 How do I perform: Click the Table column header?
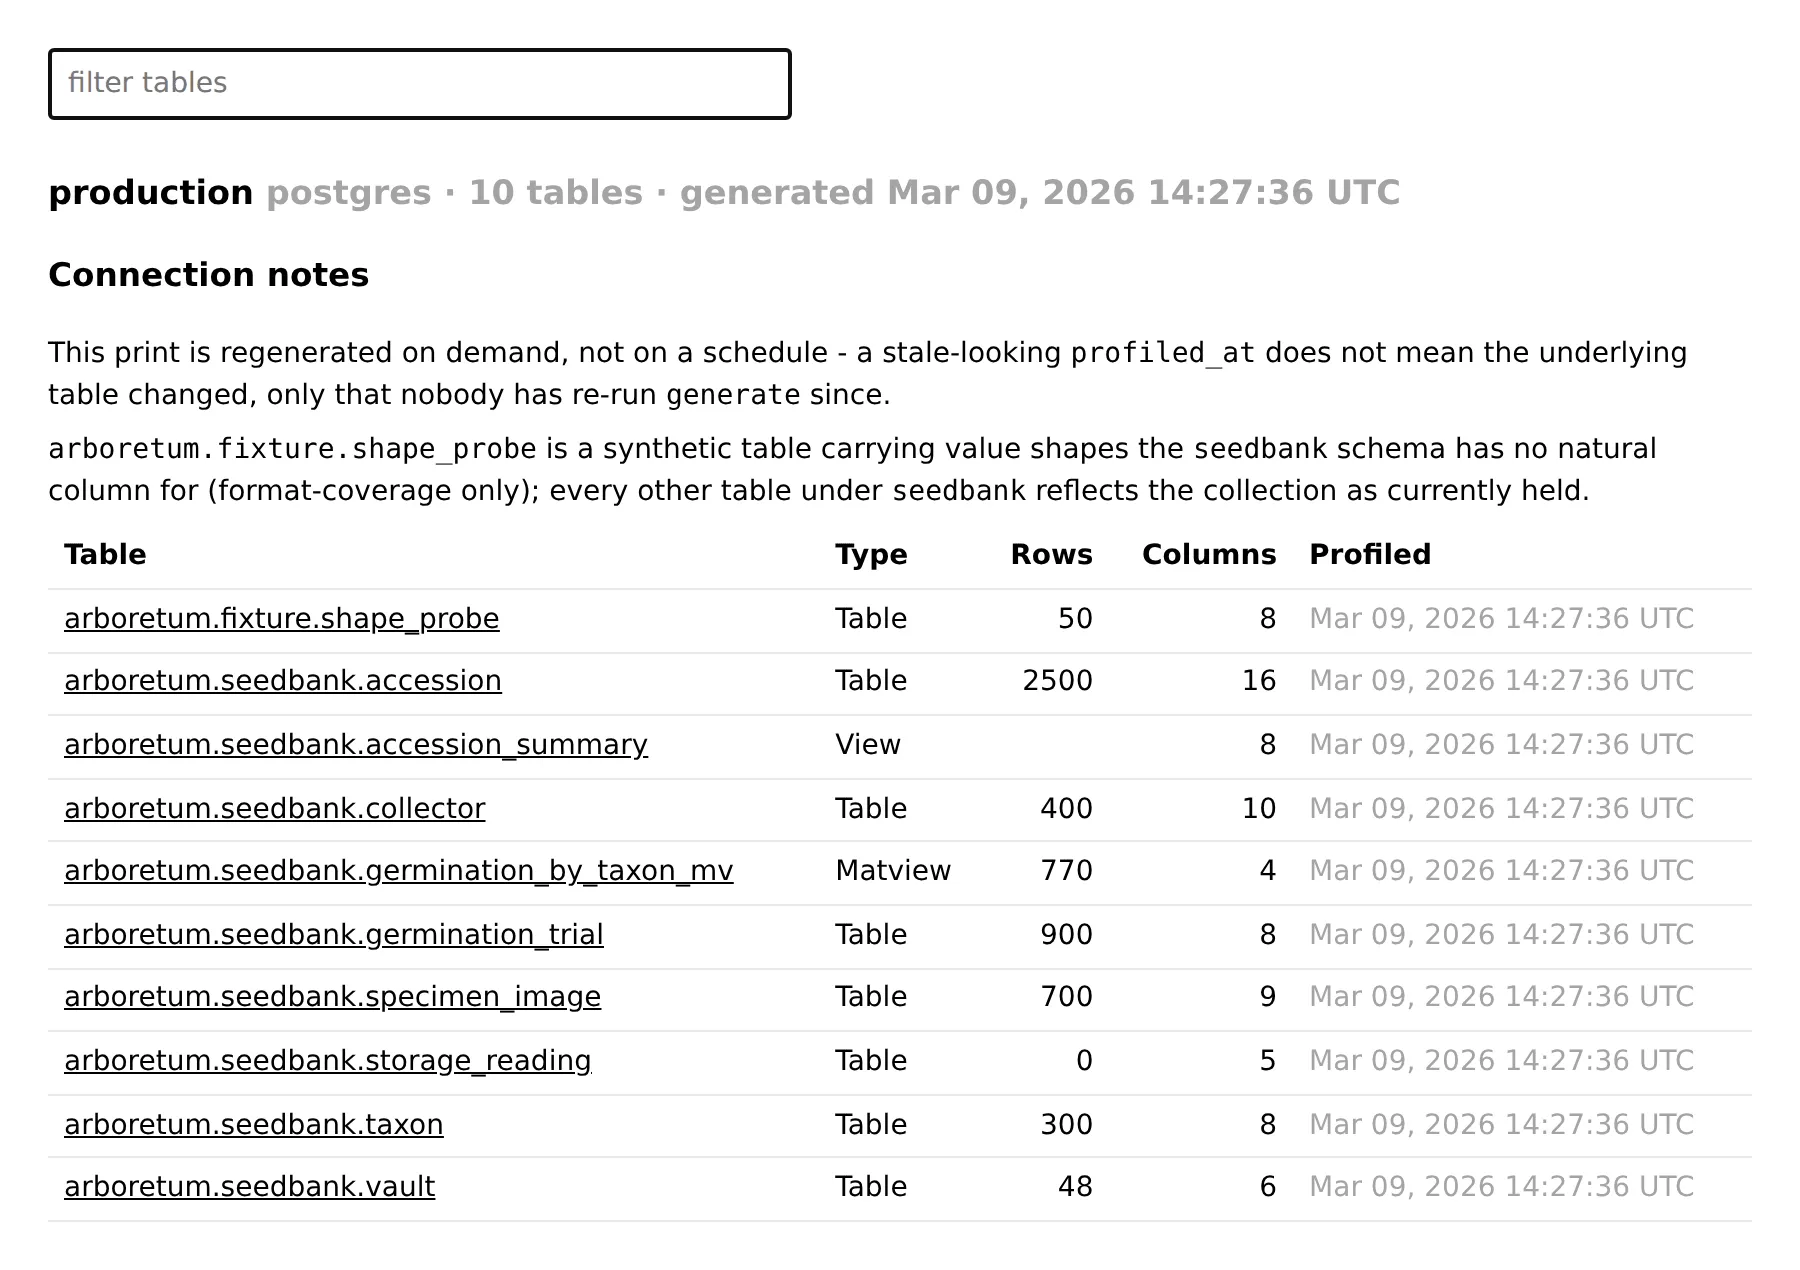pos(105,555)
